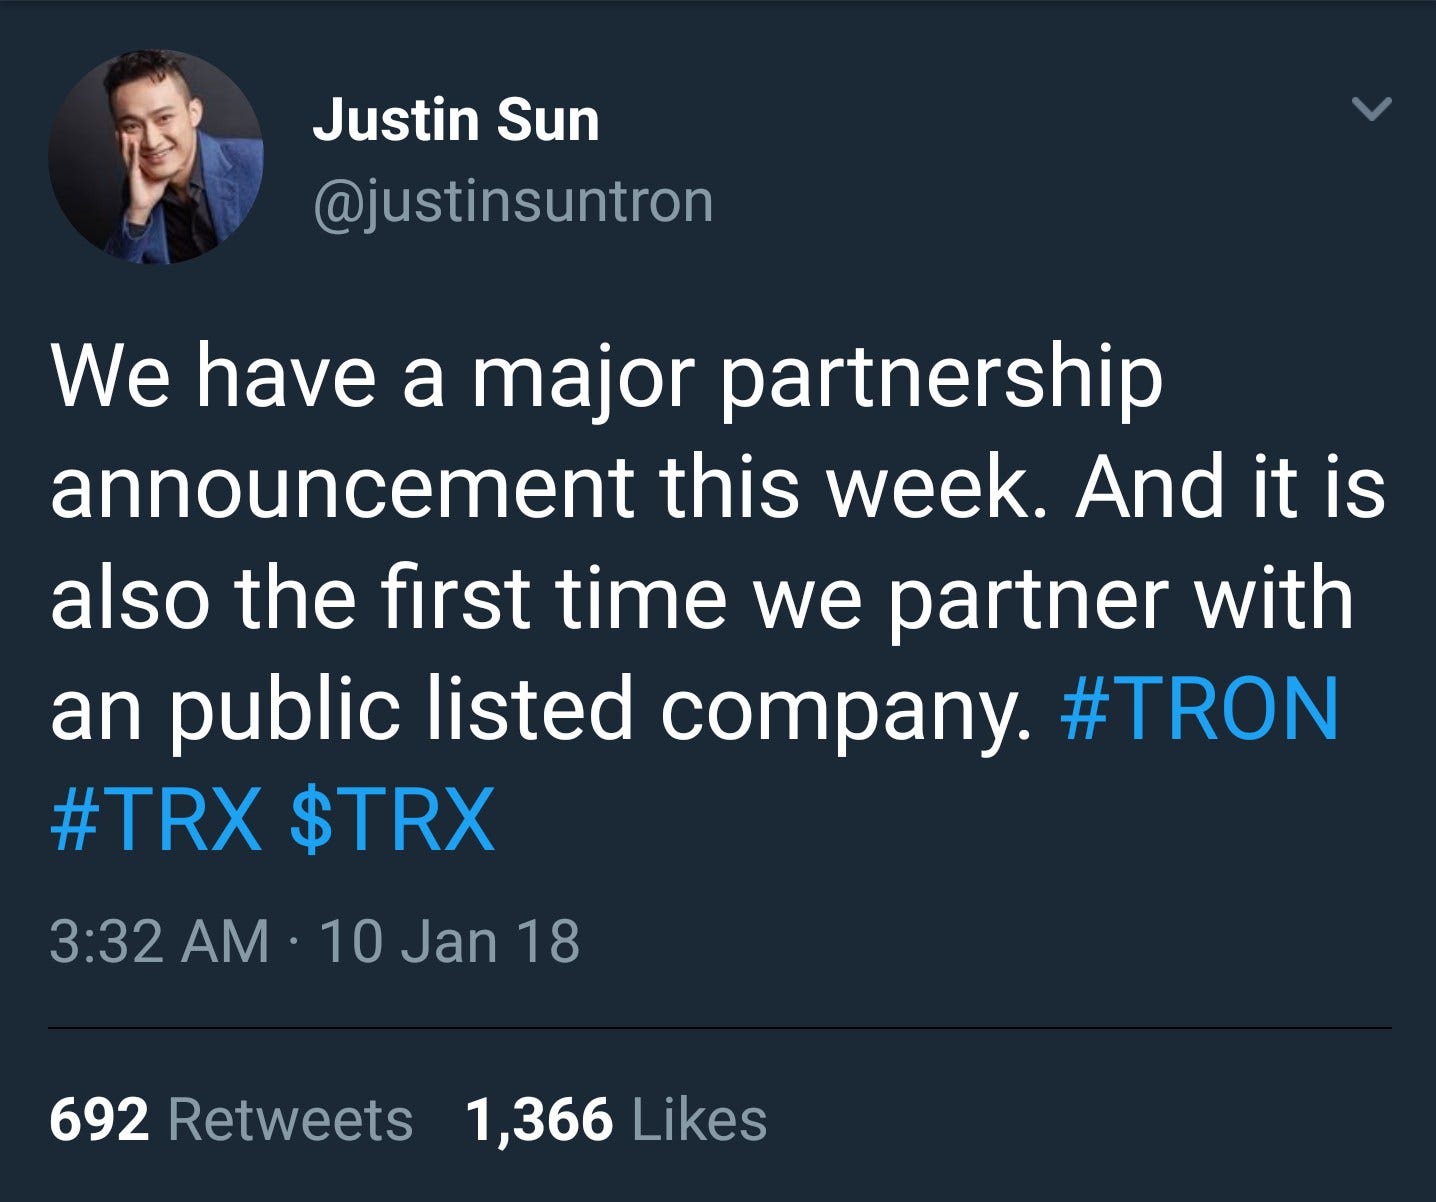Click the word "partnership" in the tweet
1436x1202 pixels.
point(940,381)
